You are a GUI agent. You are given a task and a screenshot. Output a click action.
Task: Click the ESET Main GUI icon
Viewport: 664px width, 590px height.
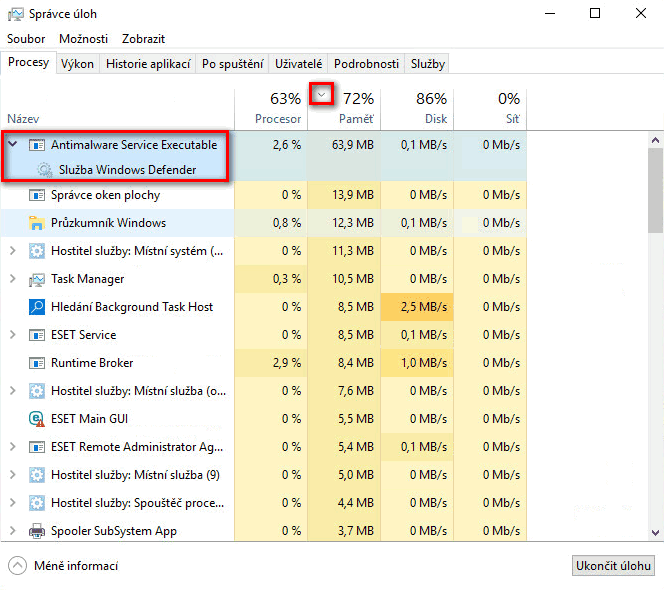pyautogui.click(x=37, y=419)
